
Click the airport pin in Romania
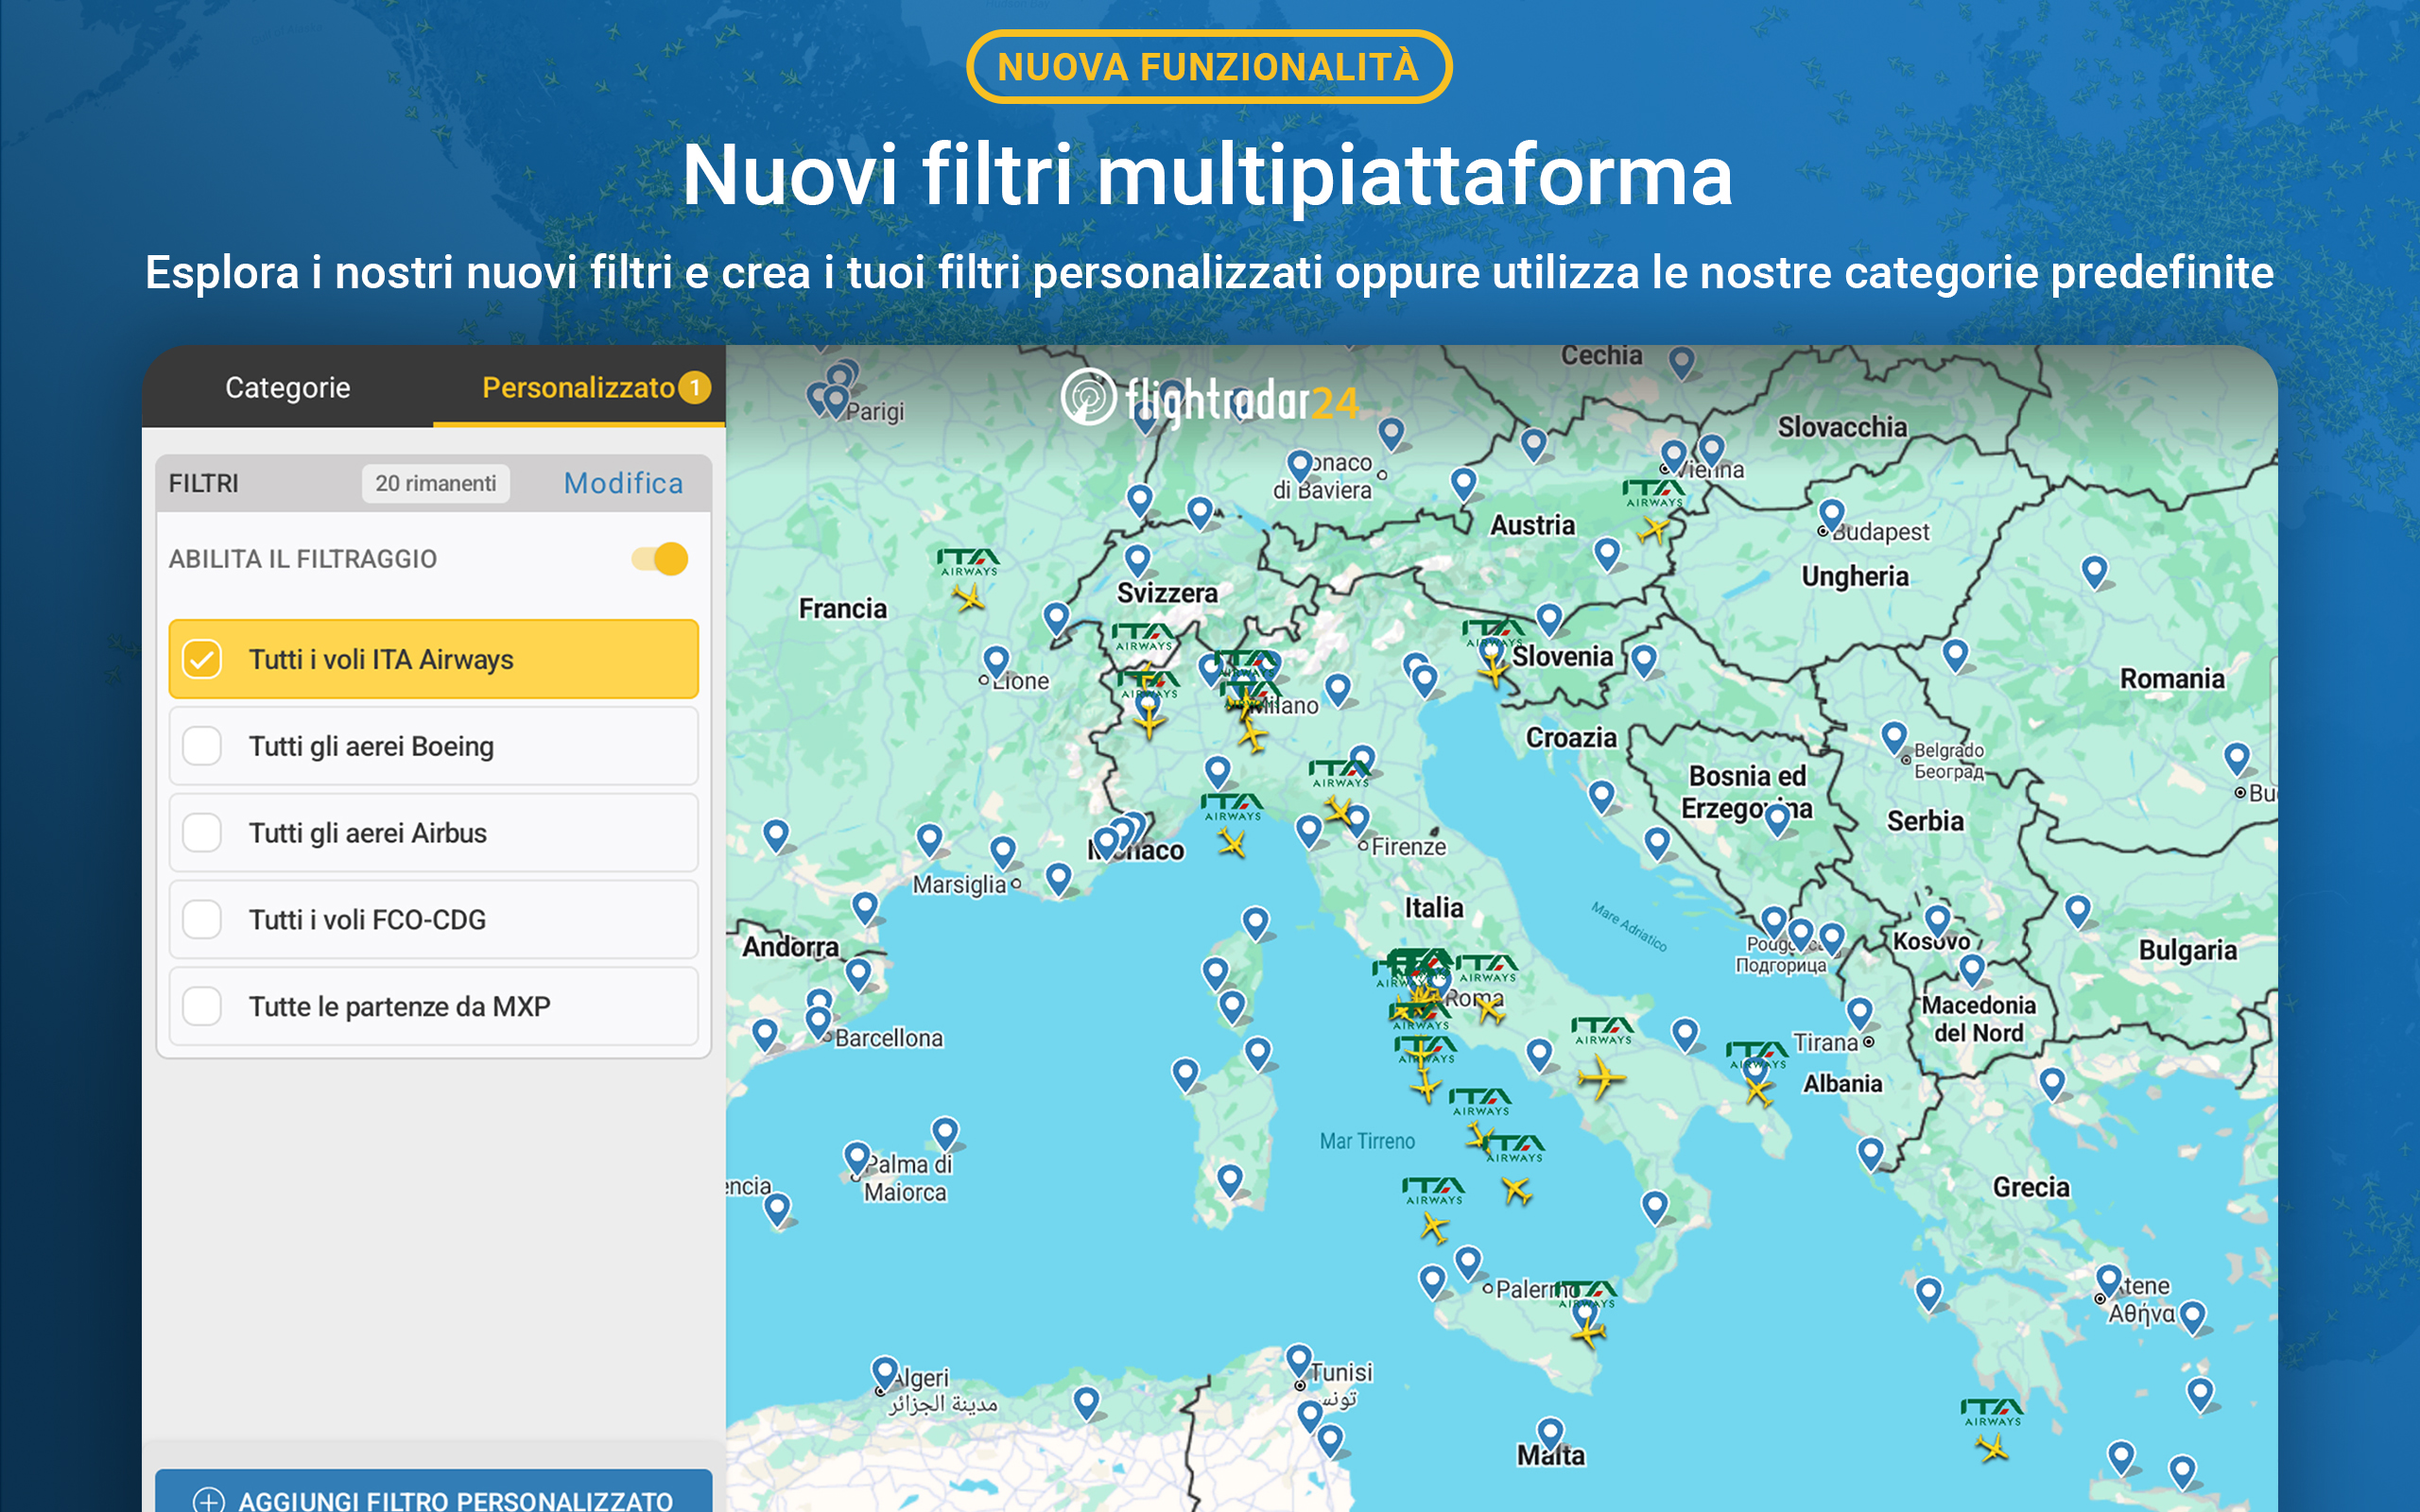coord(2094,572)
